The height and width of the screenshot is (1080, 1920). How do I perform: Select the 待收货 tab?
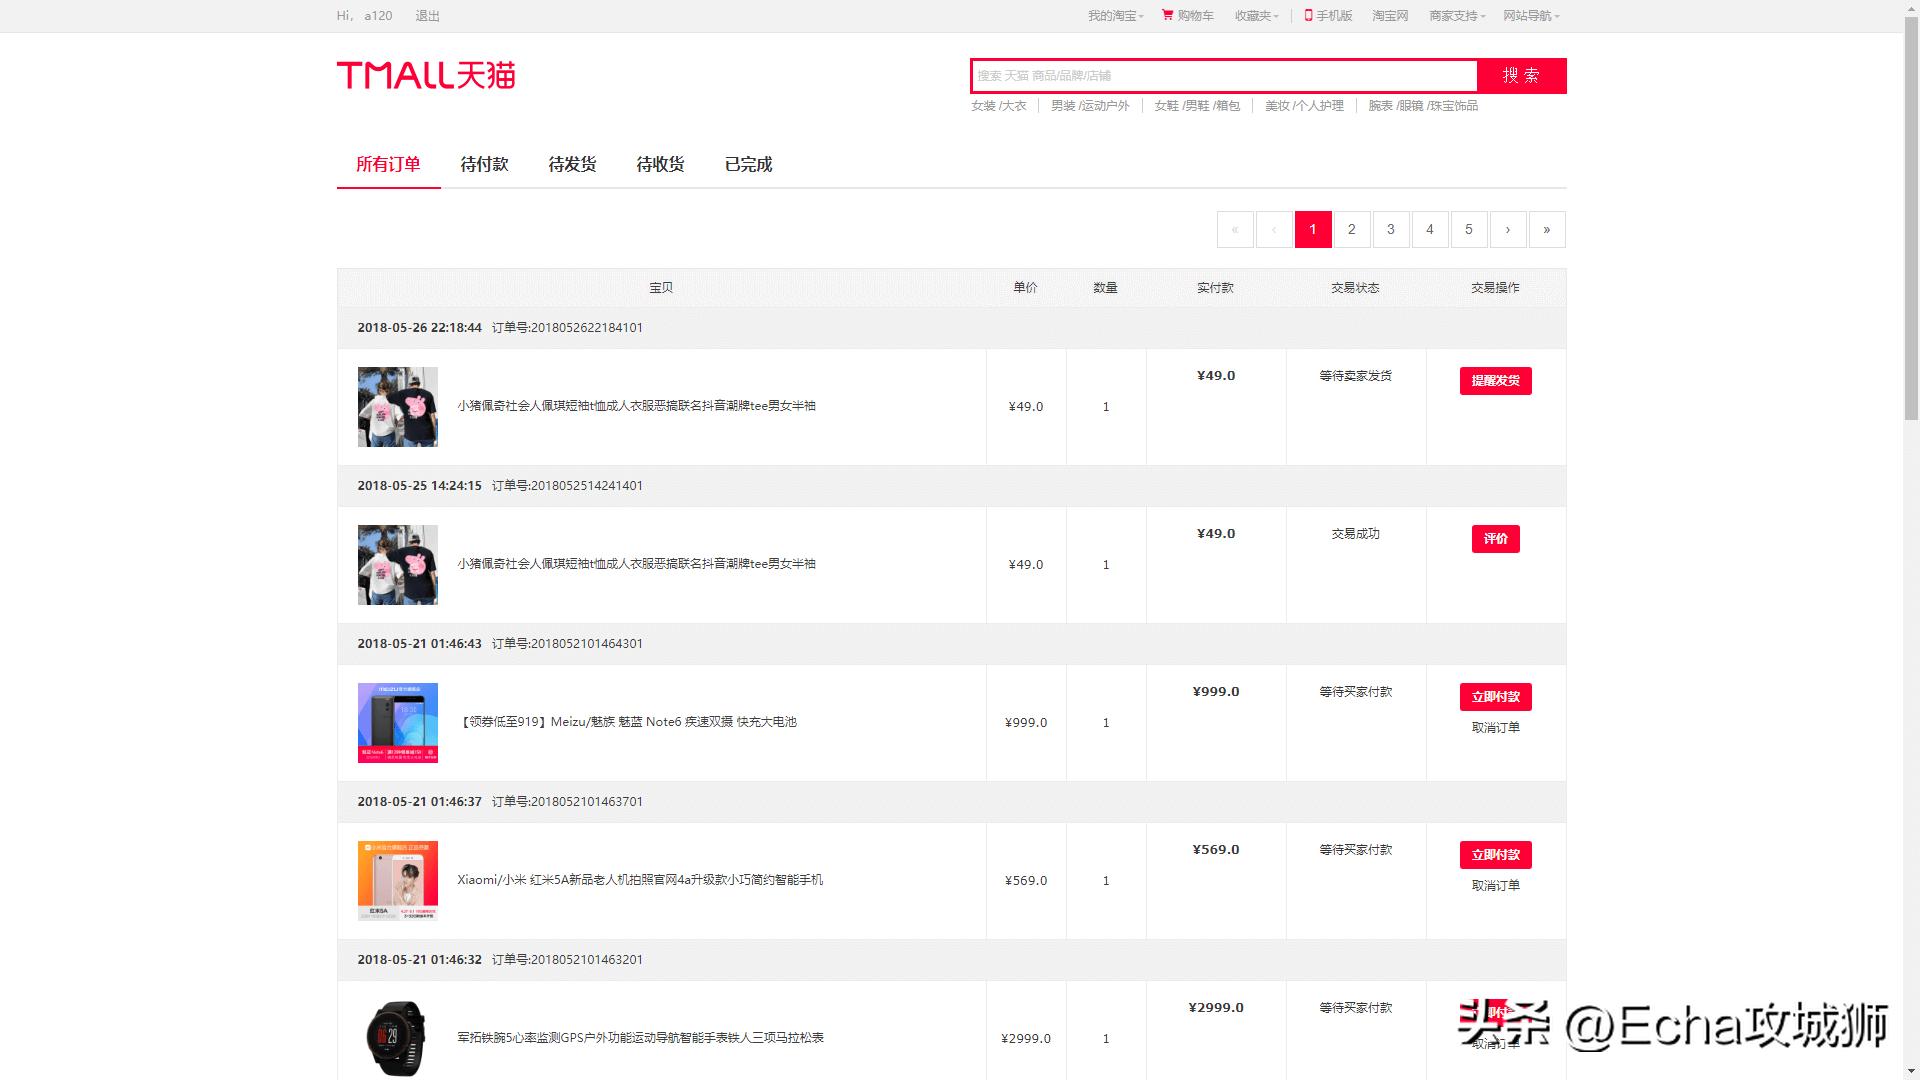tap(658, 164)
